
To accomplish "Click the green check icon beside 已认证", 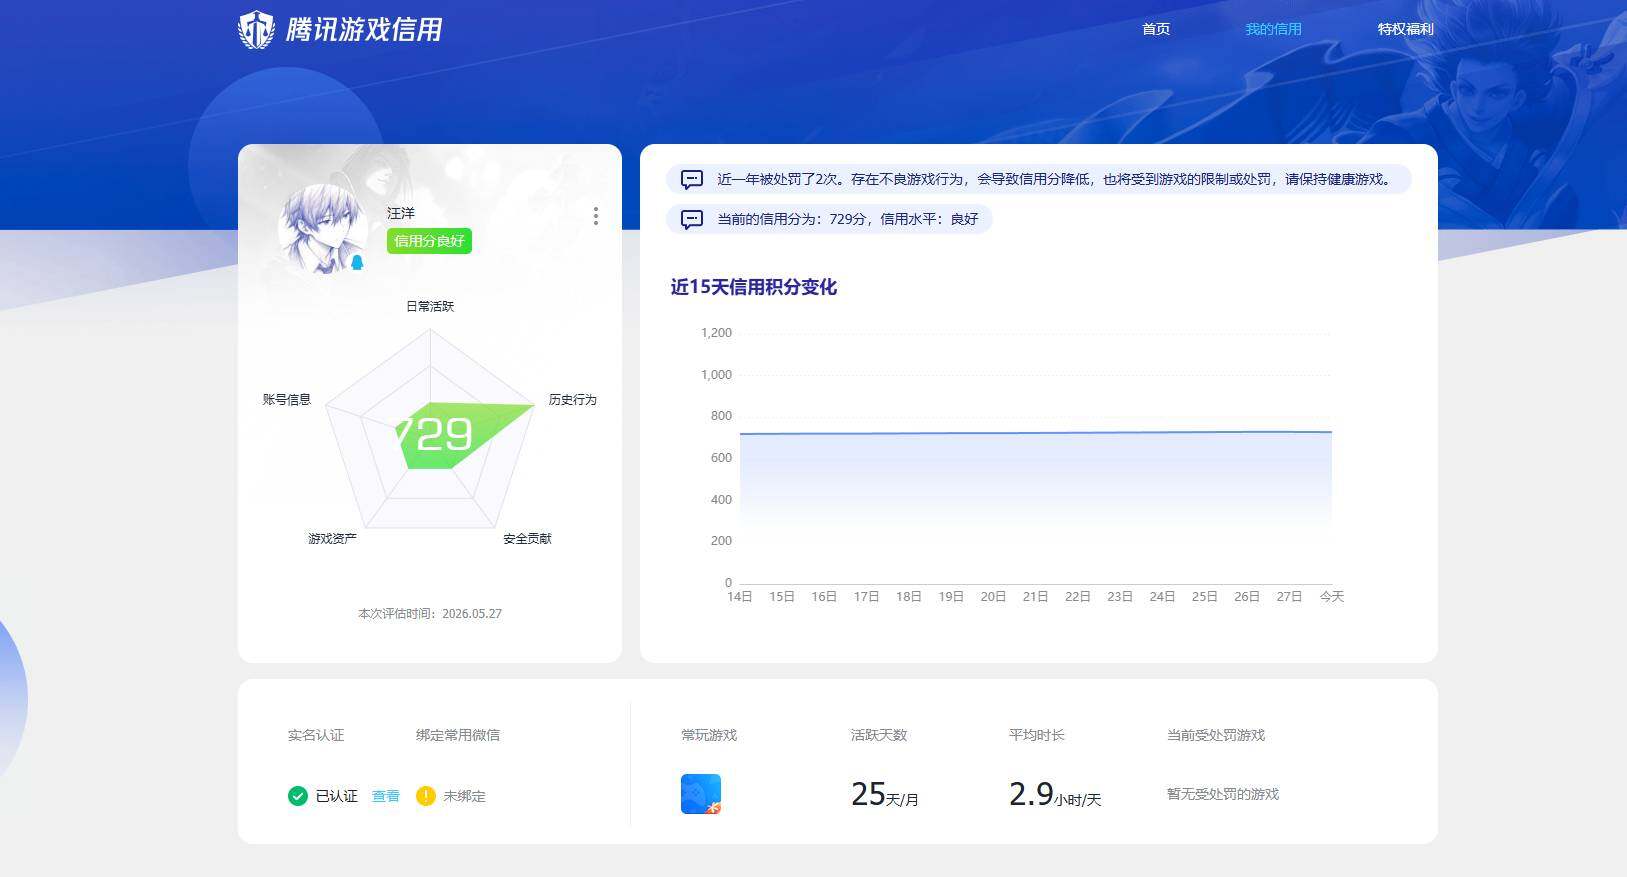I will [297, 796].
